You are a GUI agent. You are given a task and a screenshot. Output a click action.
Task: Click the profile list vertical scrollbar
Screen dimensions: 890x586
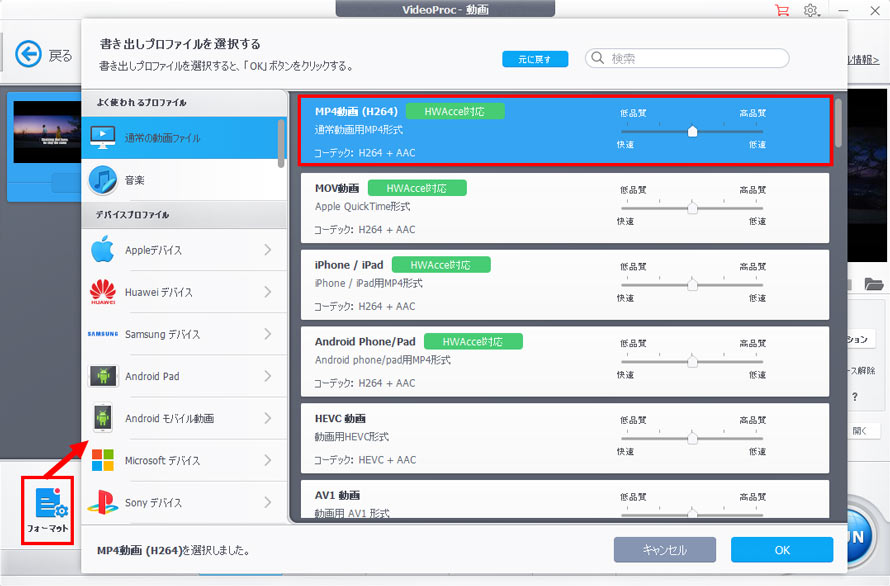tap(838, 123)
